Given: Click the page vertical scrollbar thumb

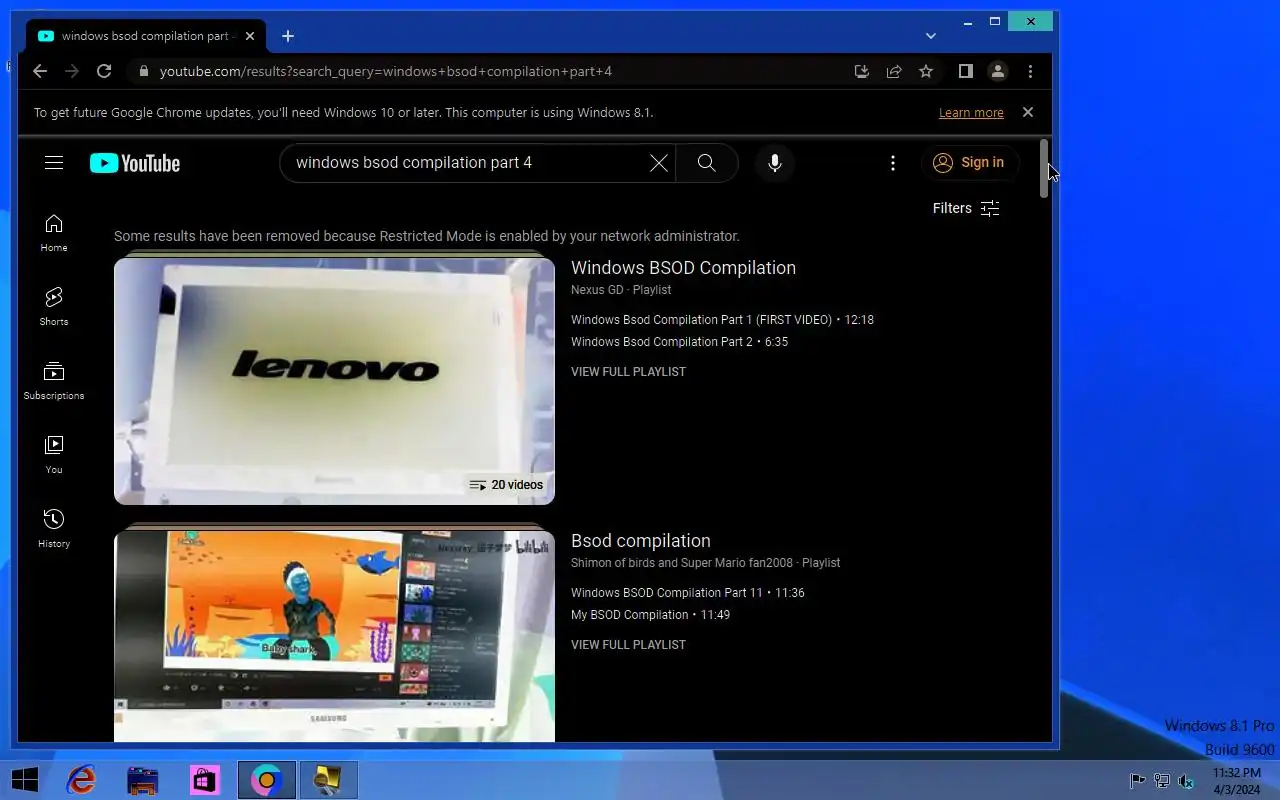Looking at the screenshot, I should coord(1045,168).
